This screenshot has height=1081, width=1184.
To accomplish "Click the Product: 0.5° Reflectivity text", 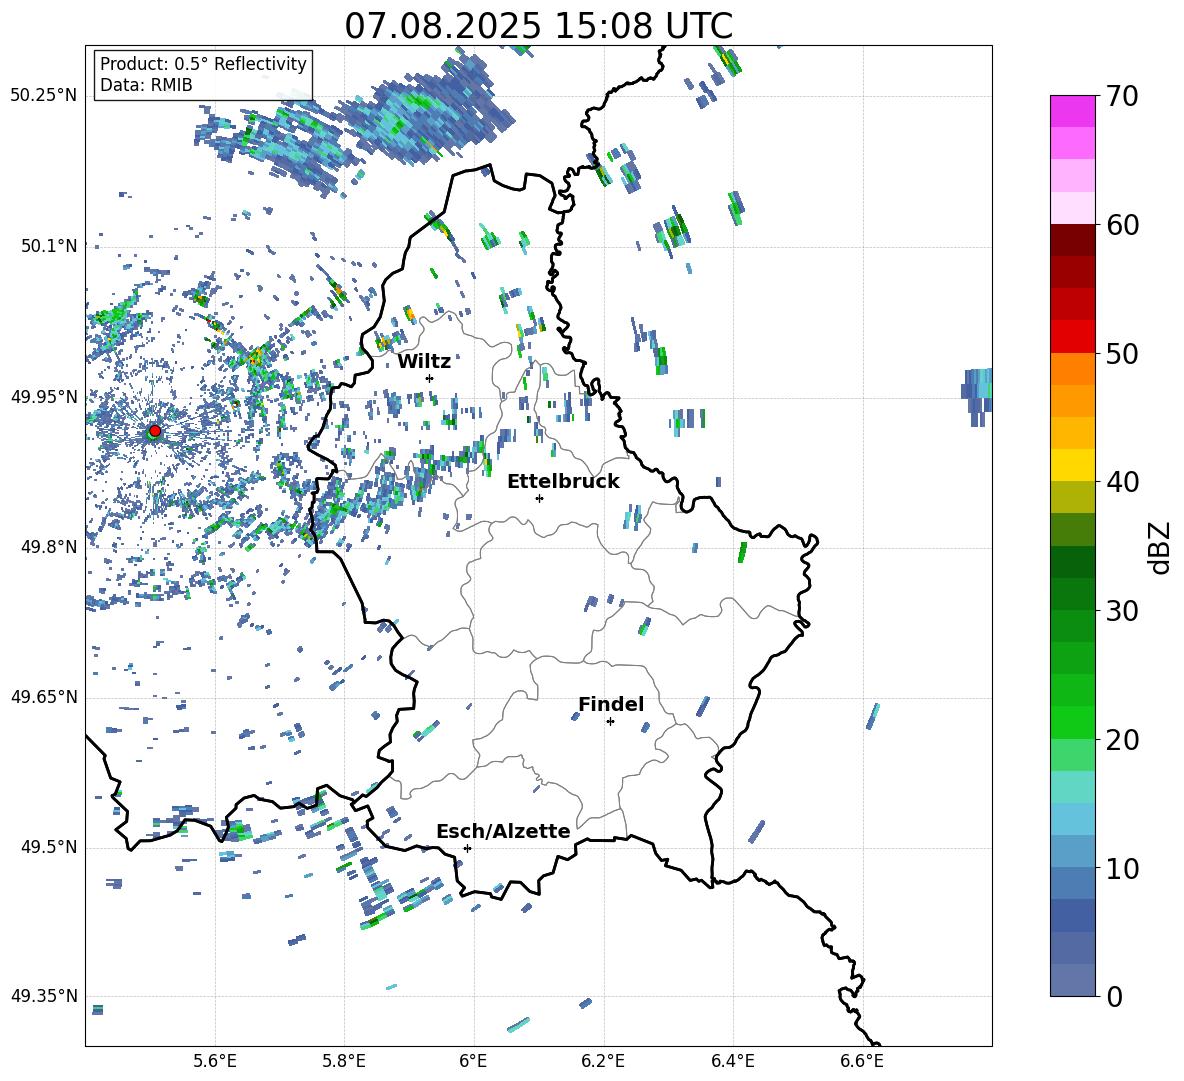I will click(203, 64).
